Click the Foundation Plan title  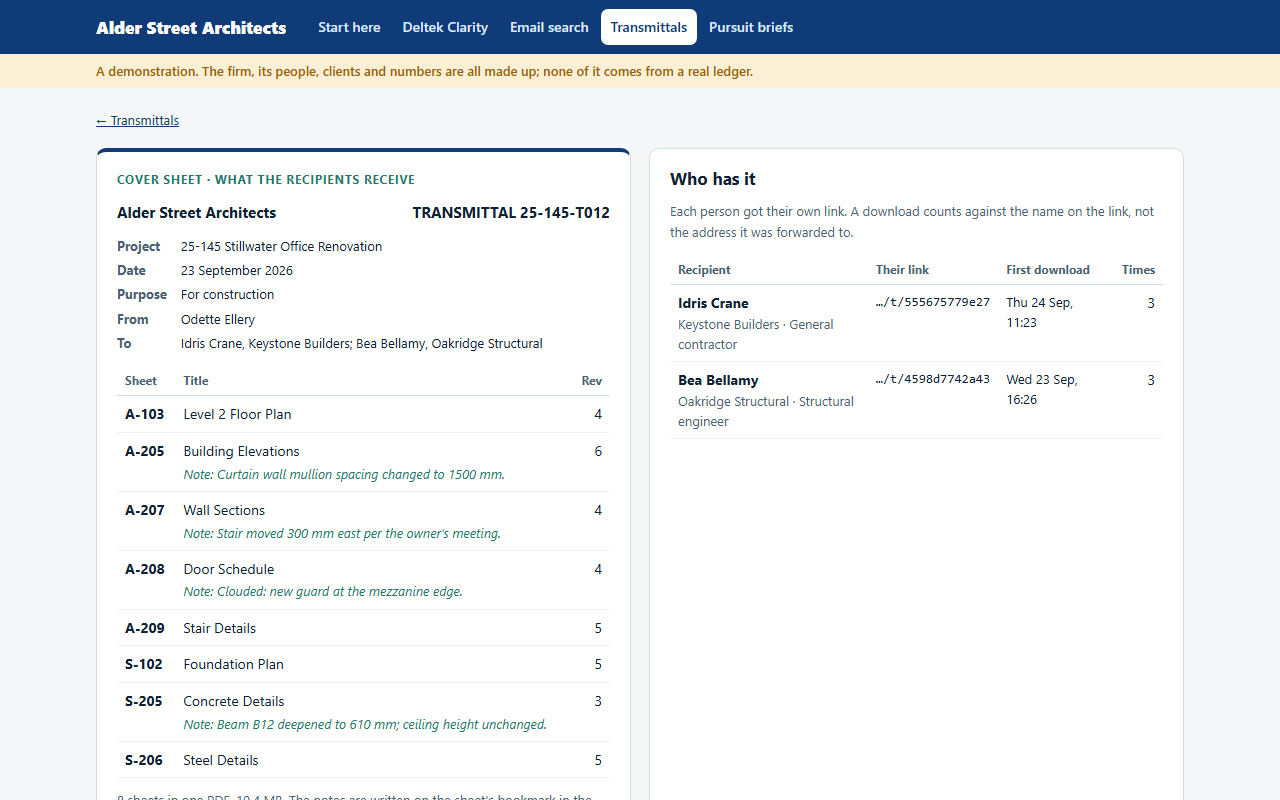234,664
